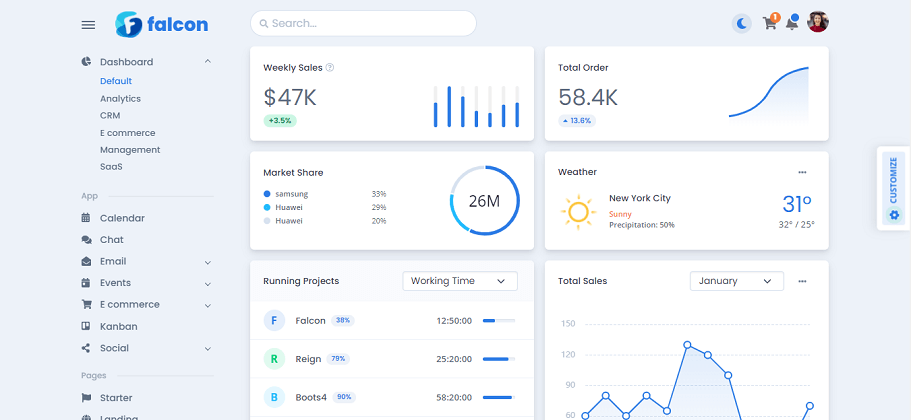Click the 58:20:00 working time

coord(454,397)
